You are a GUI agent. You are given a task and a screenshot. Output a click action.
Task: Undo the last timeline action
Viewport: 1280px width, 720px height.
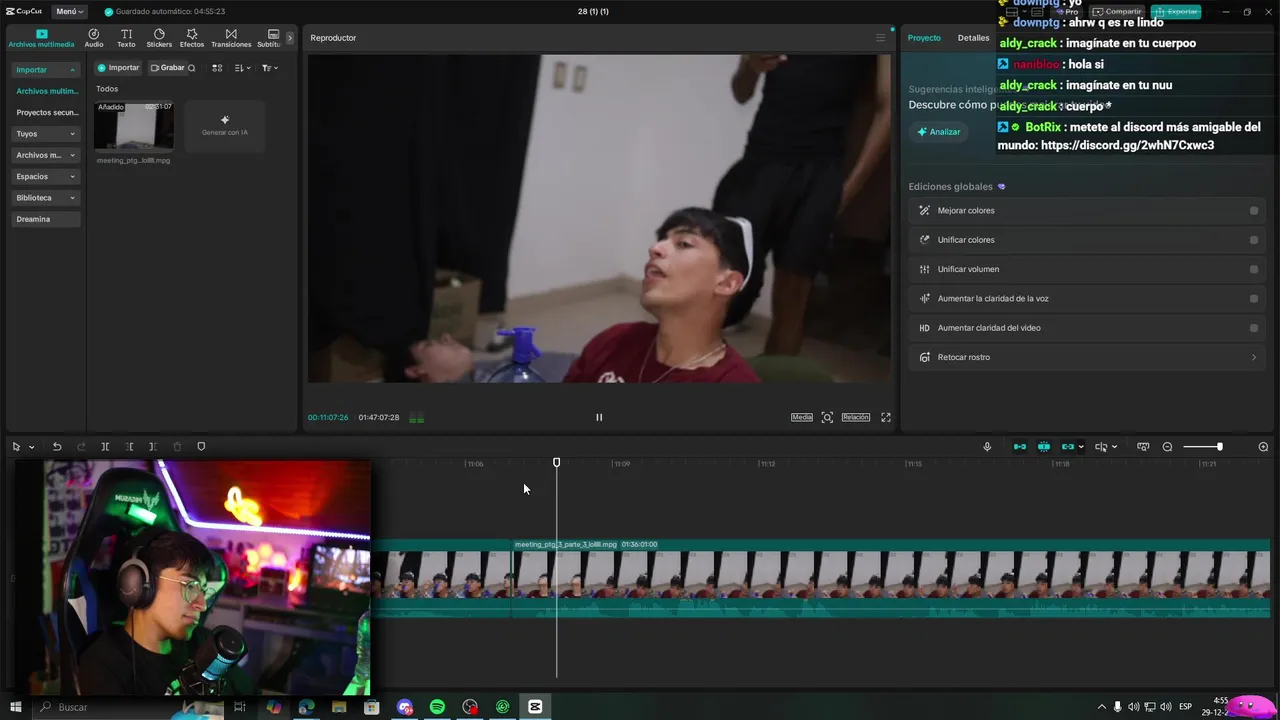57,447
